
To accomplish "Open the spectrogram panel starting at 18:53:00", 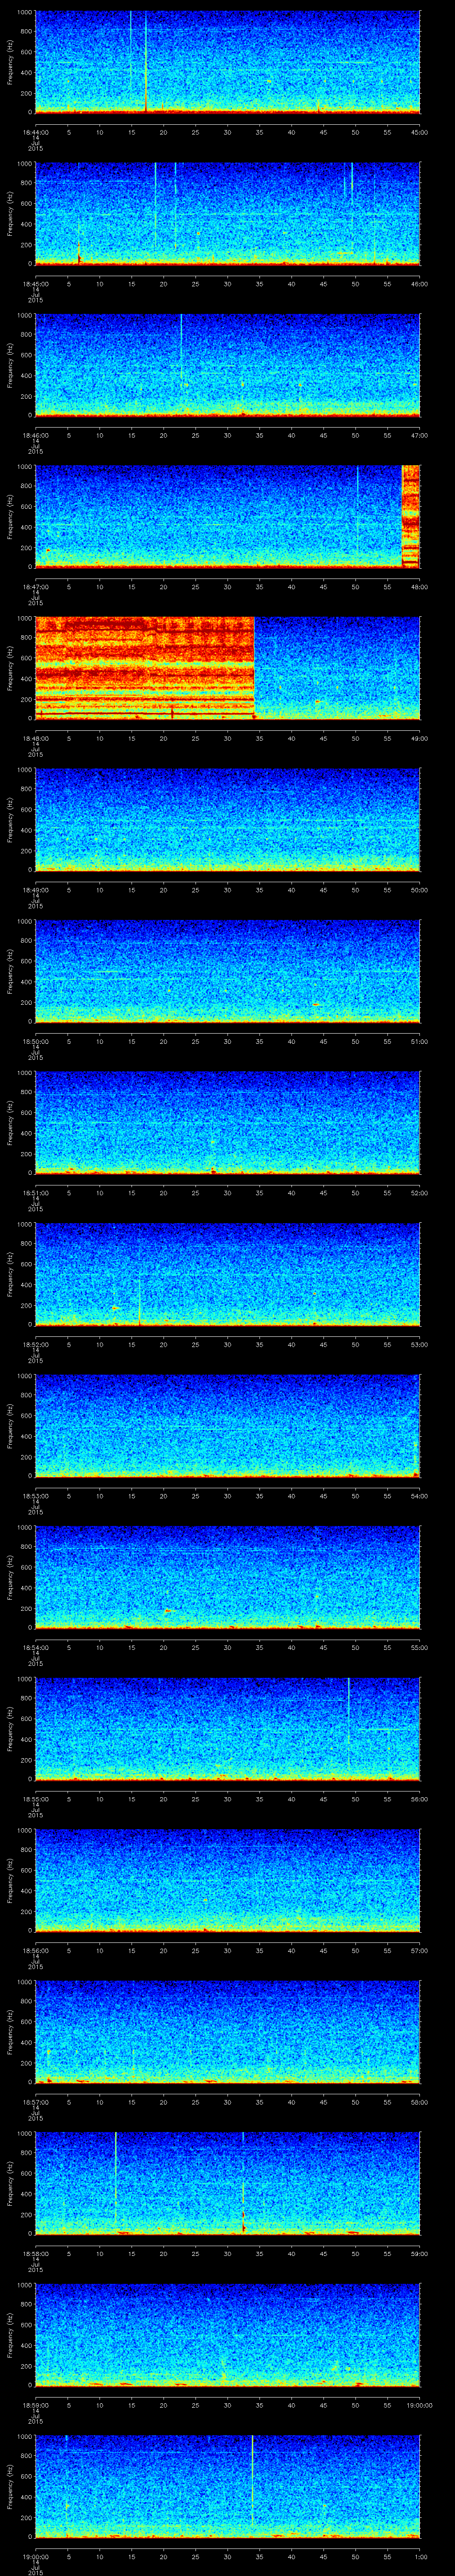I will pos(227,1425).
